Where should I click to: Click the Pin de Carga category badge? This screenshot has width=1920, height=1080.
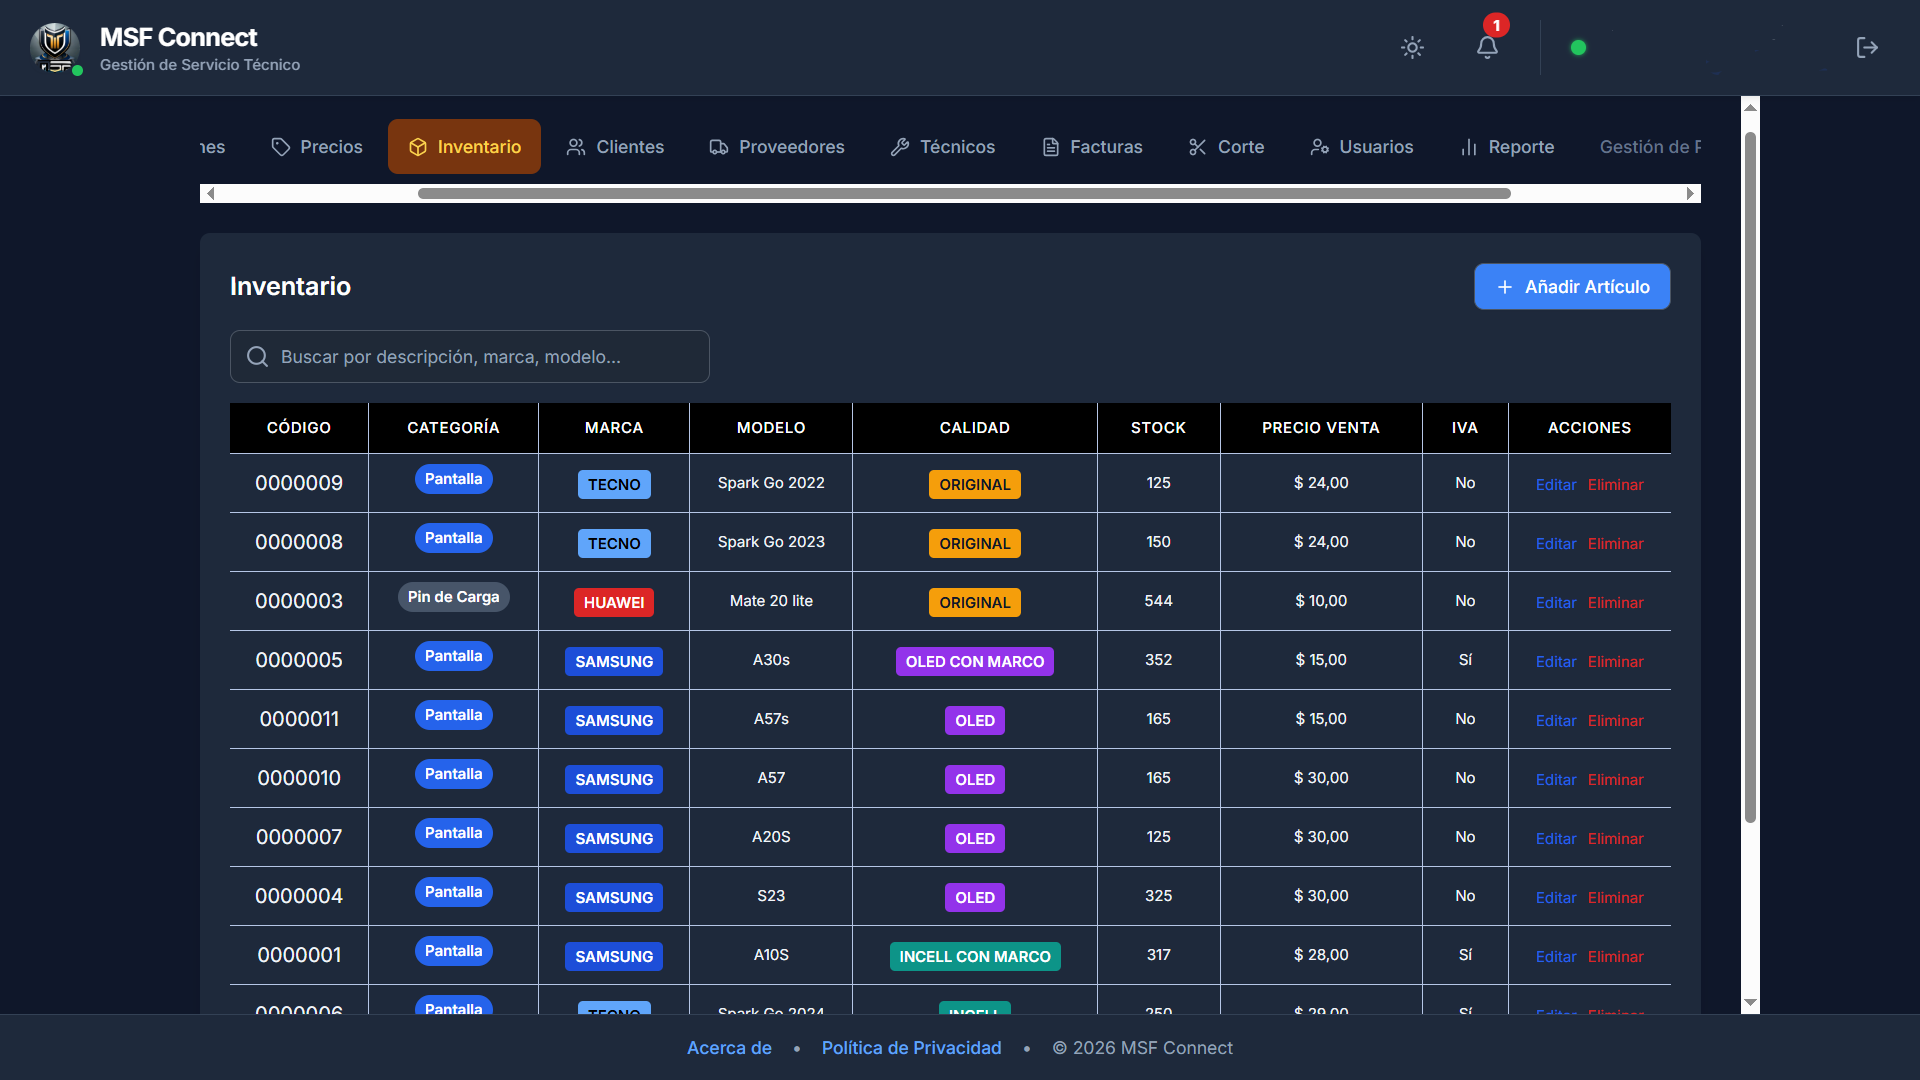(453, 597)
